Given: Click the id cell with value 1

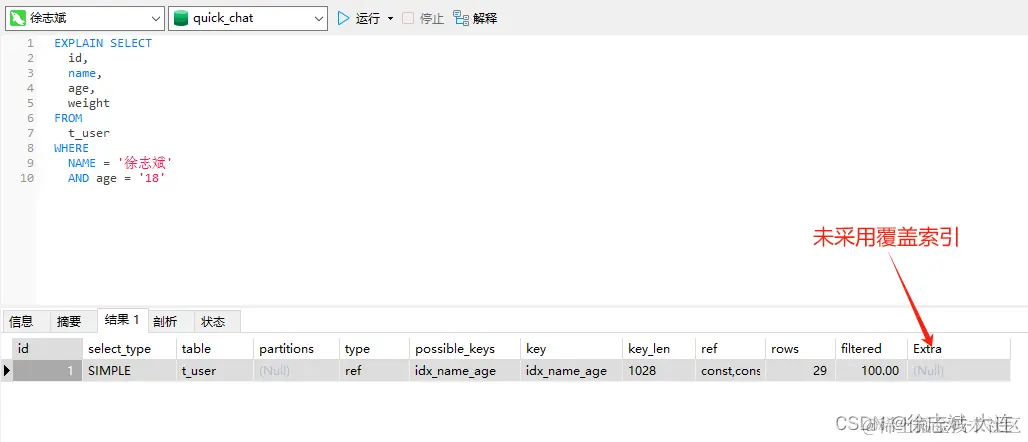Looking at the screenshot, I should pyautogui.click(x=47, y=371).
